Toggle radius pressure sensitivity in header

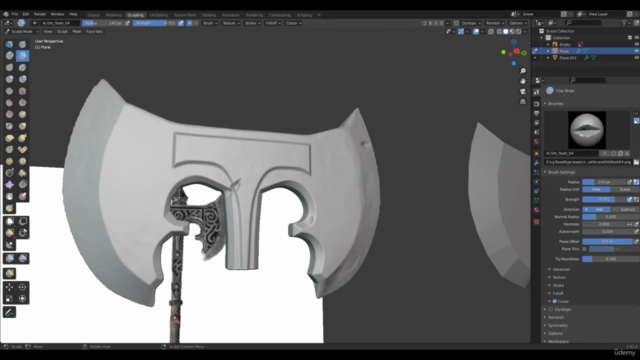pyautogui.click(x=127, y=23)
